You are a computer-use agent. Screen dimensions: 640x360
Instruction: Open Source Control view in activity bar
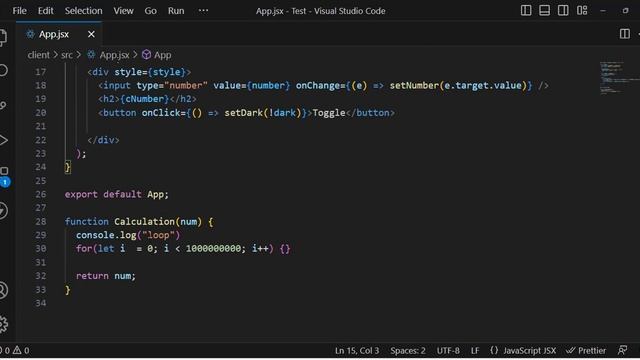[x=3, y=105]
